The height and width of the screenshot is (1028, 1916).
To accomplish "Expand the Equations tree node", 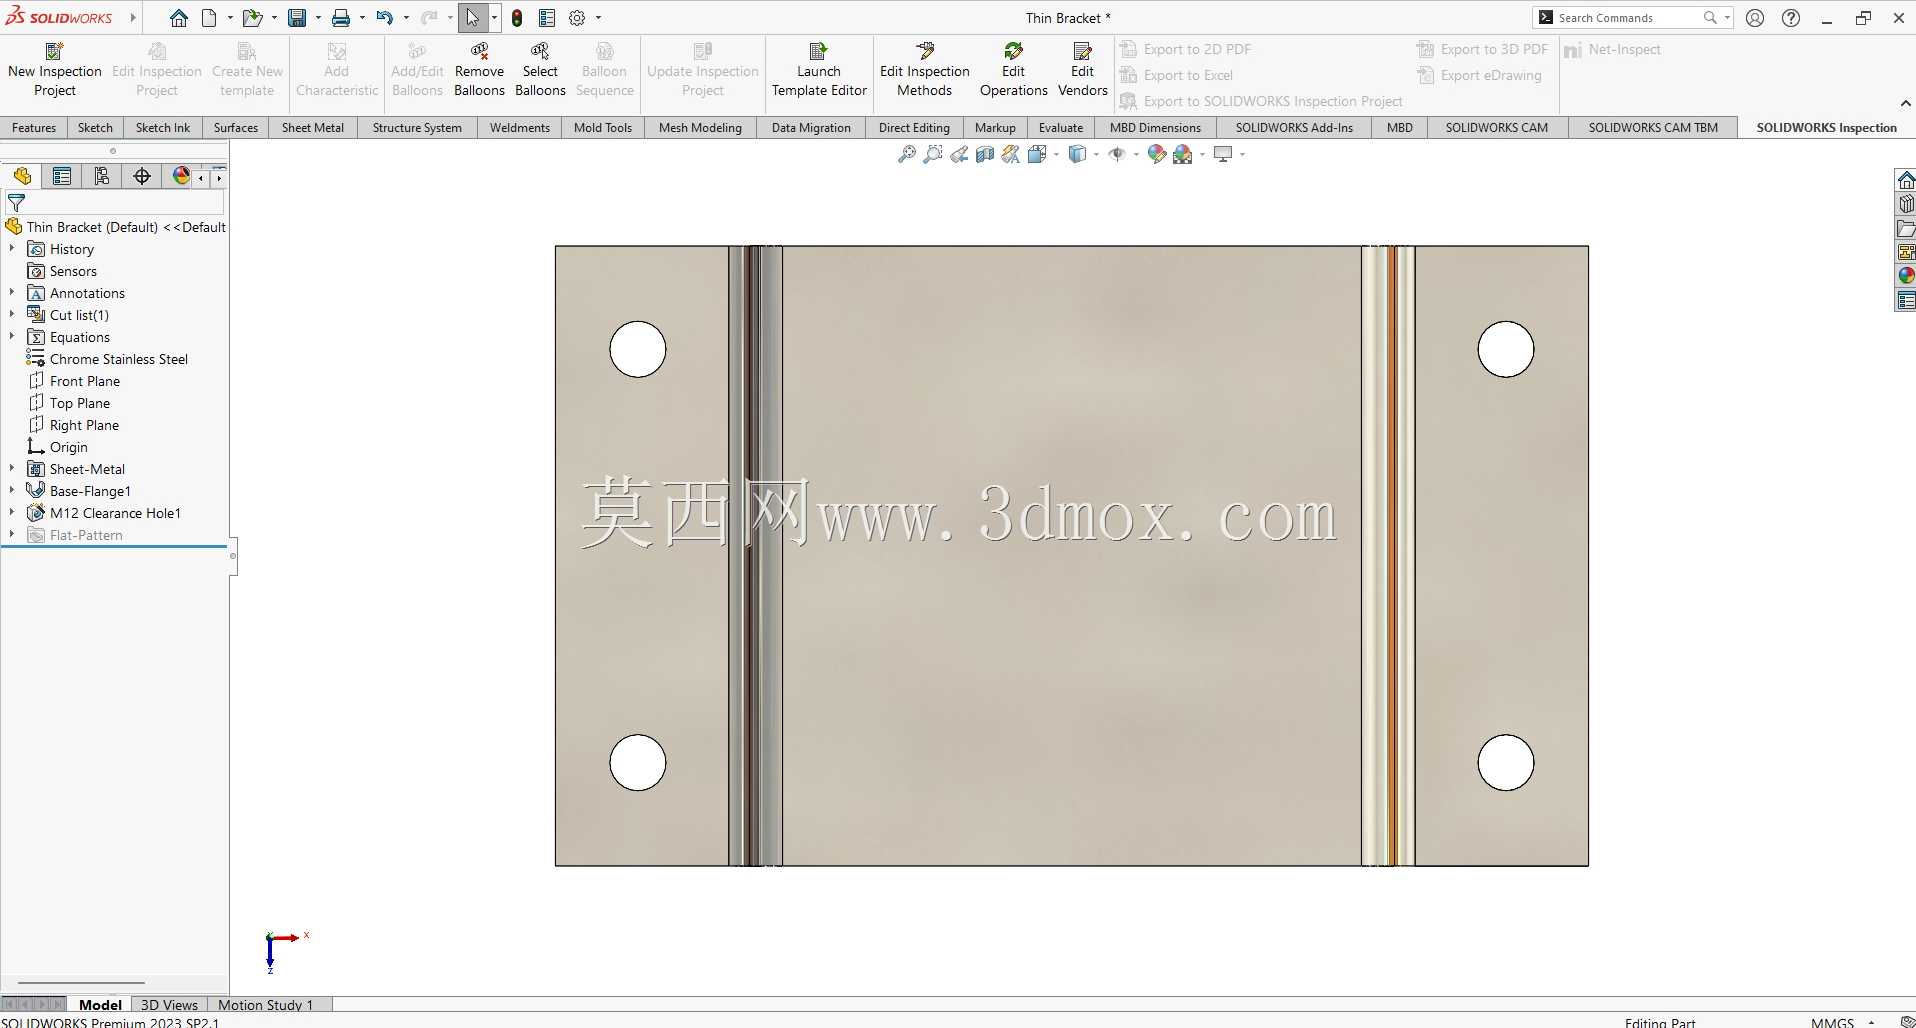I will point(12,336).
